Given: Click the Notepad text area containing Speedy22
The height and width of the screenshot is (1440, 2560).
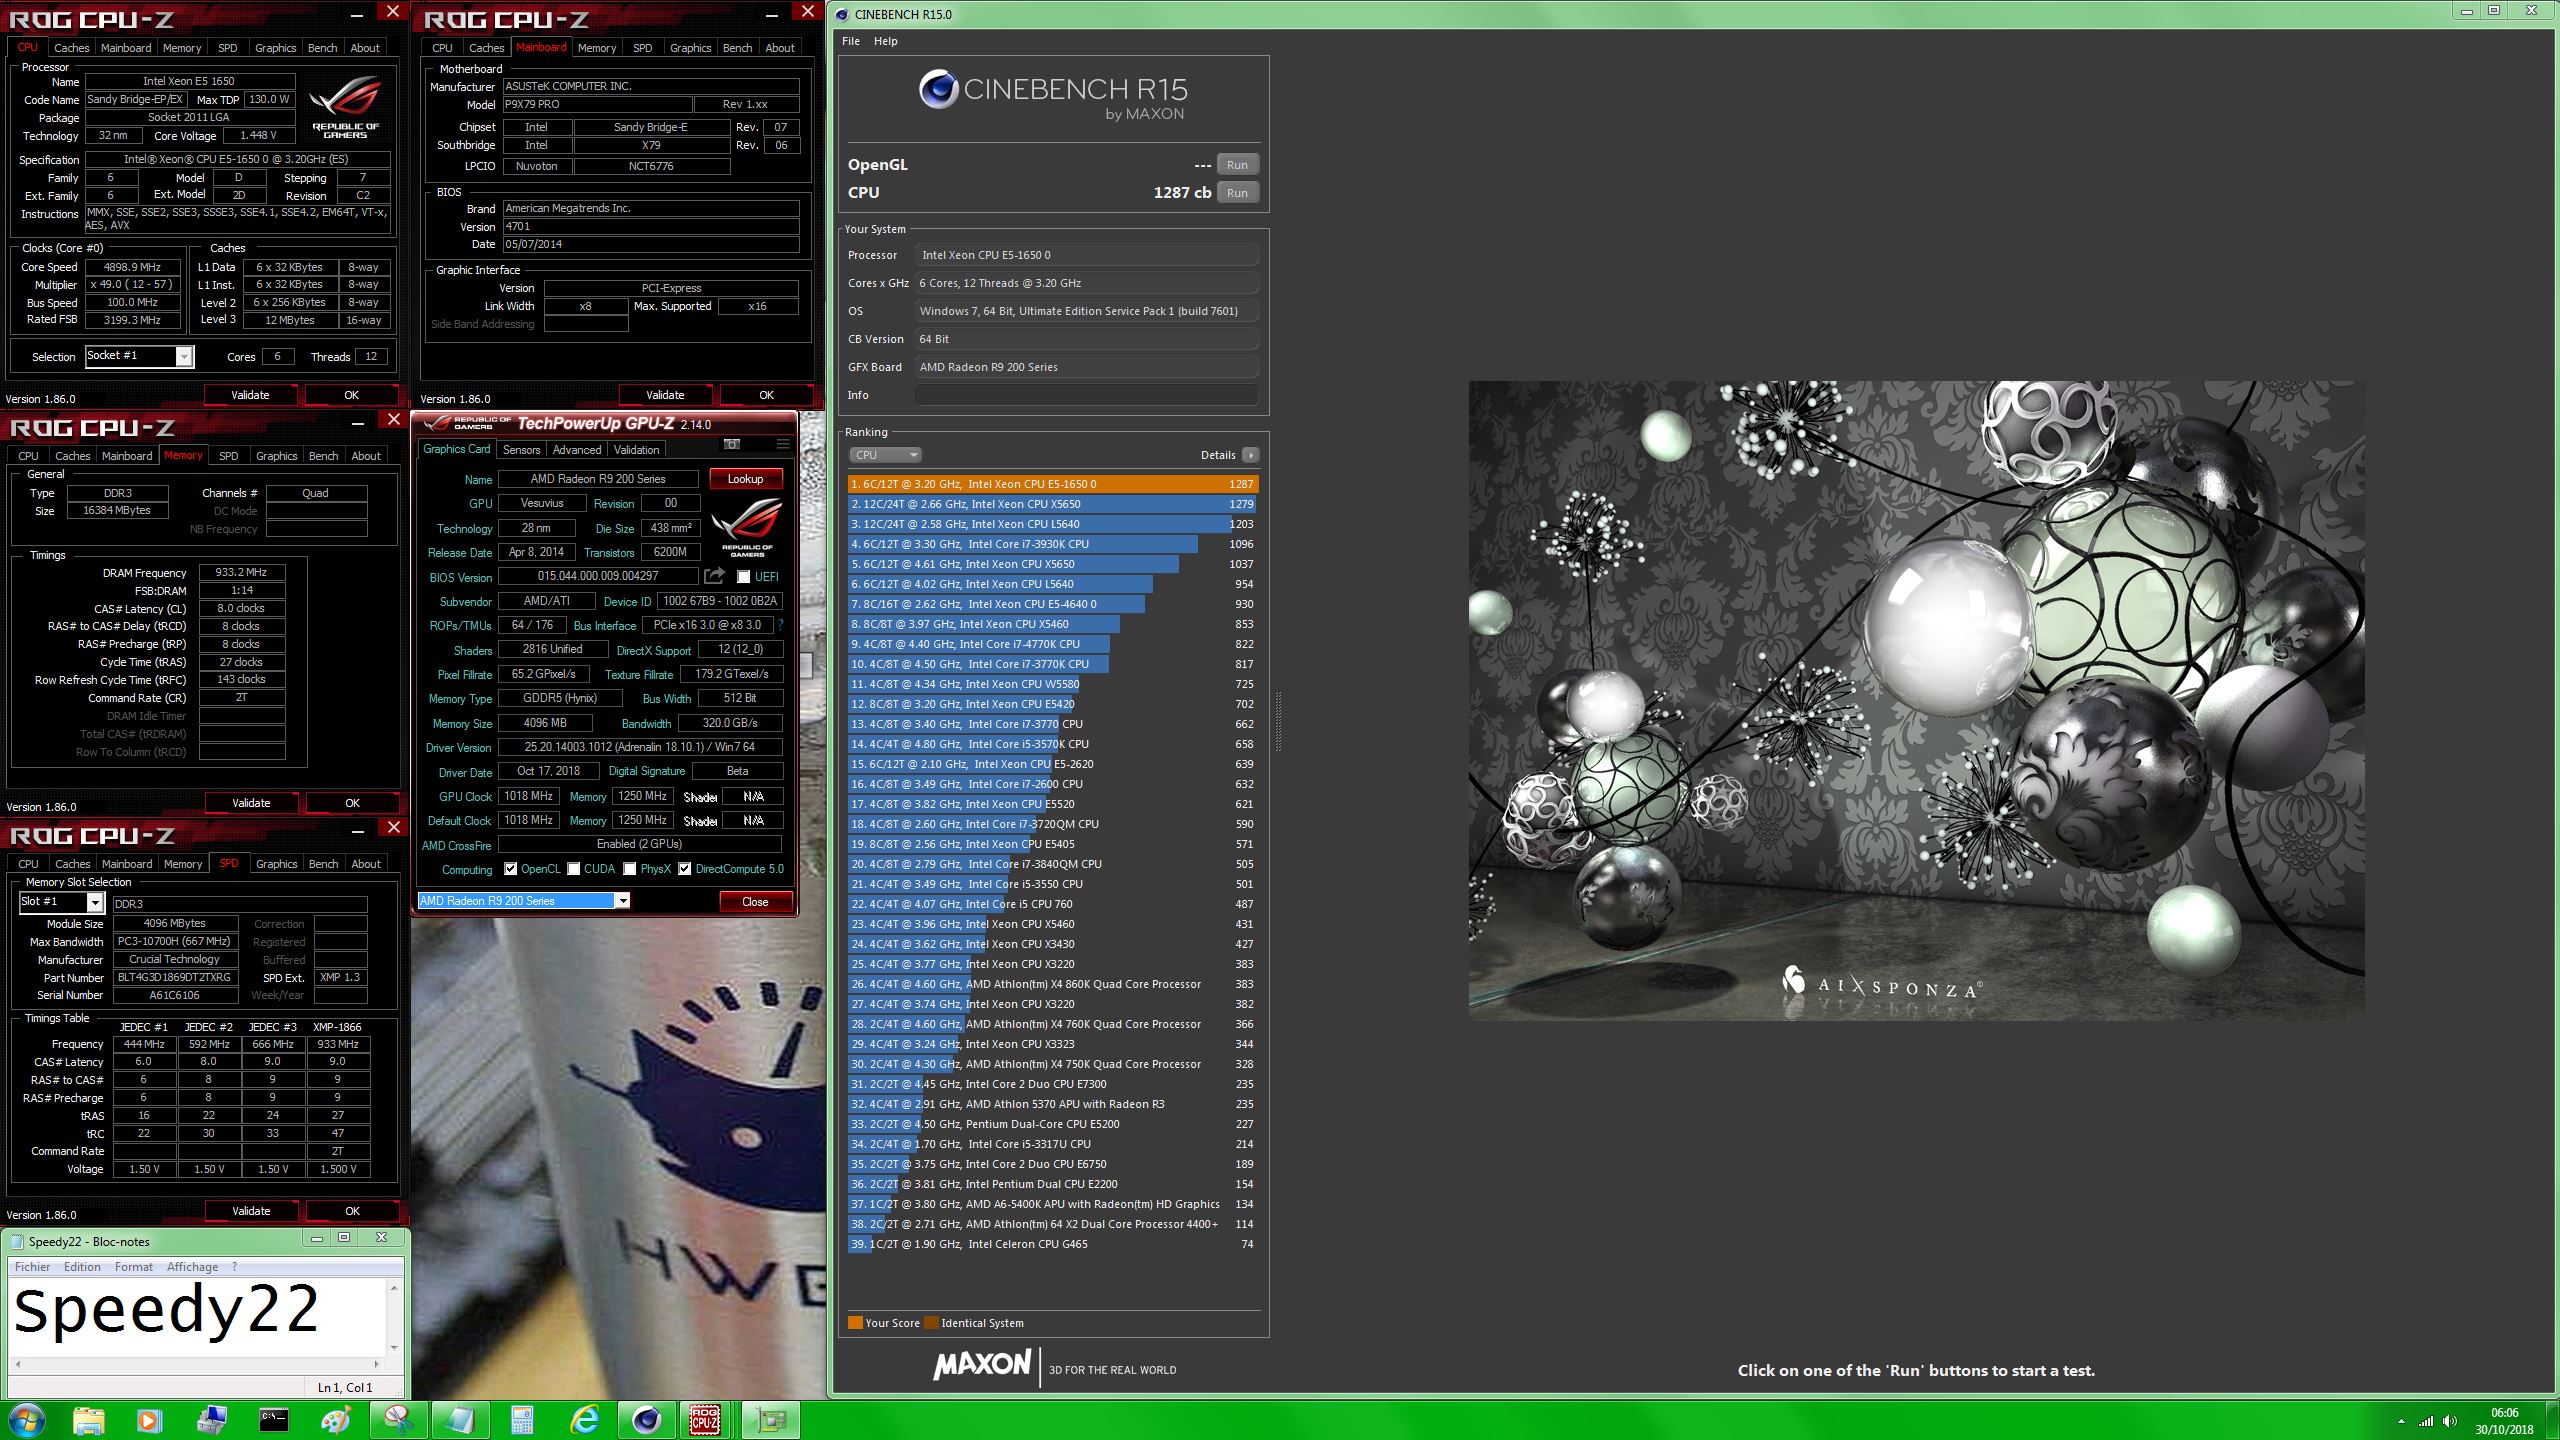Looking at the screenshot, I should pos(198,1316).
